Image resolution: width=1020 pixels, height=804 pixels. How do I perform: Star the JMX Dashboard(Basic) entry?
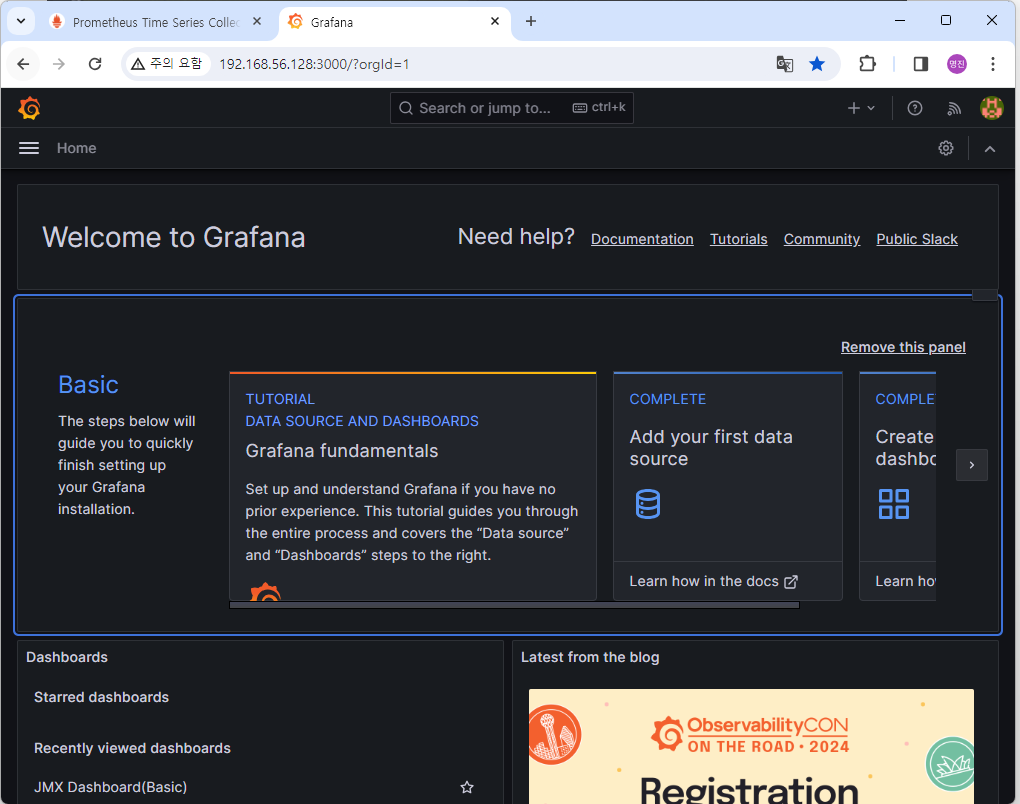click(x=466, y=788)
